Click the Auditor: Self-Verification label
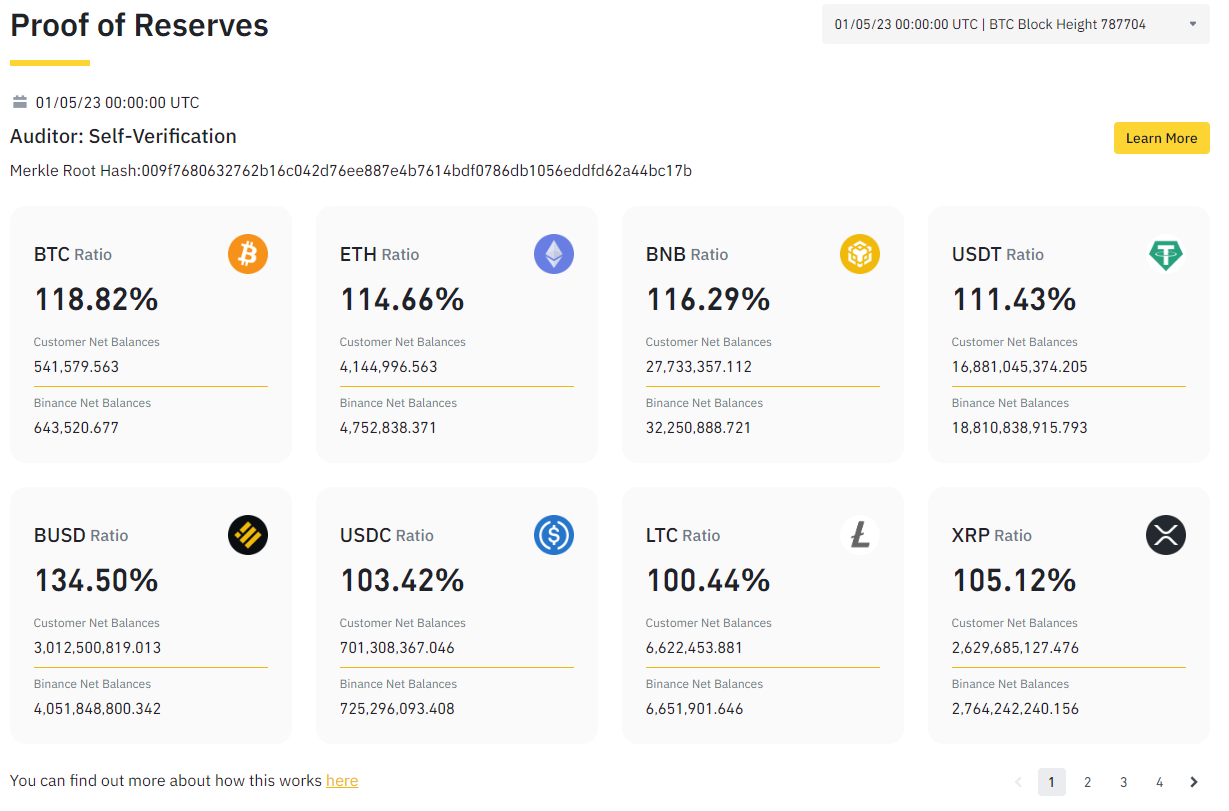 tap(123, 136)
